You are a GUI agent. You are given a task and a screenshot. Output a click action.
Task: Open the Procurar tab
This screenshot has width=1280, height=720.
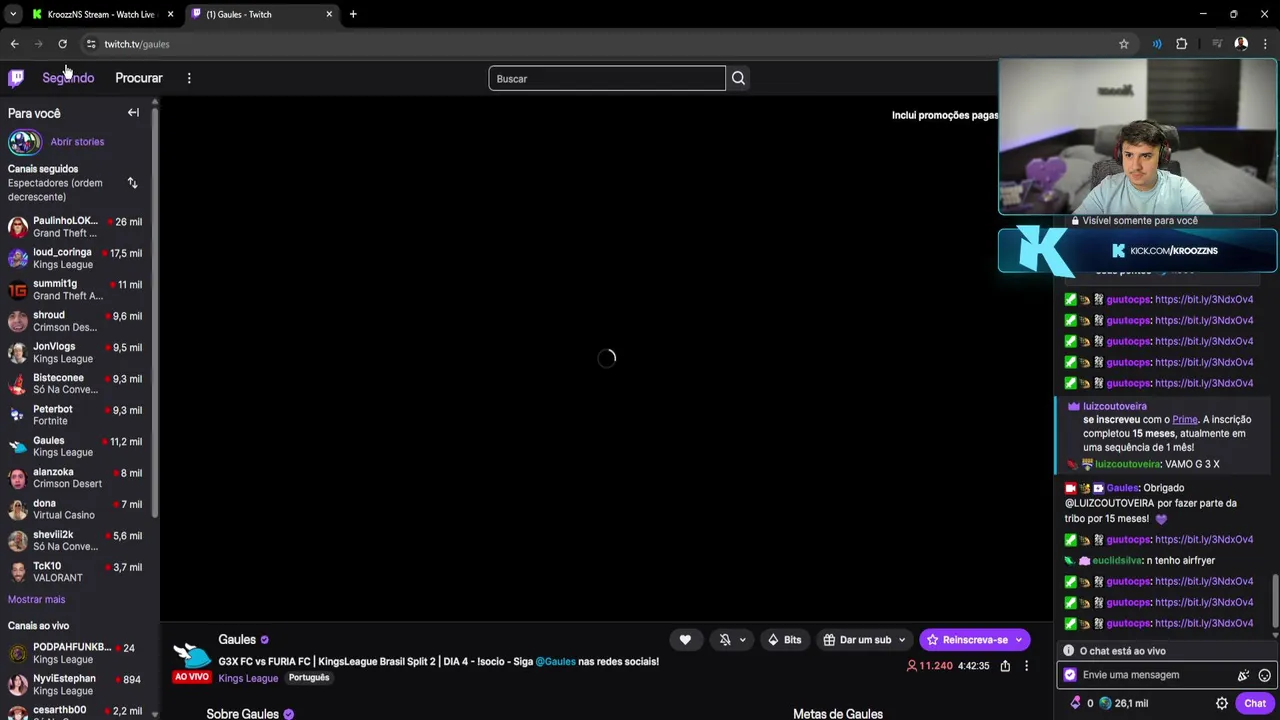(139, 78)
